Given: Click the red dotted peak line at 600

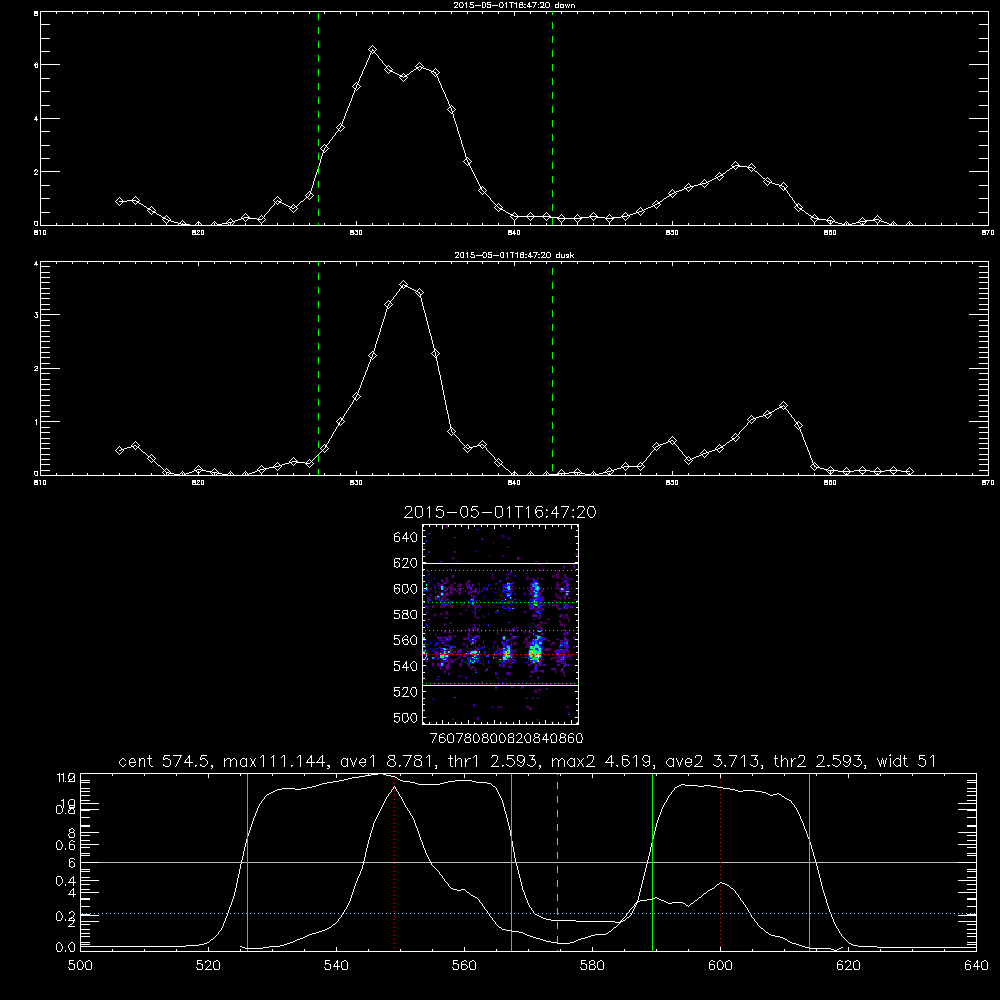Looking at the screenshot, I should click(721, 861).
